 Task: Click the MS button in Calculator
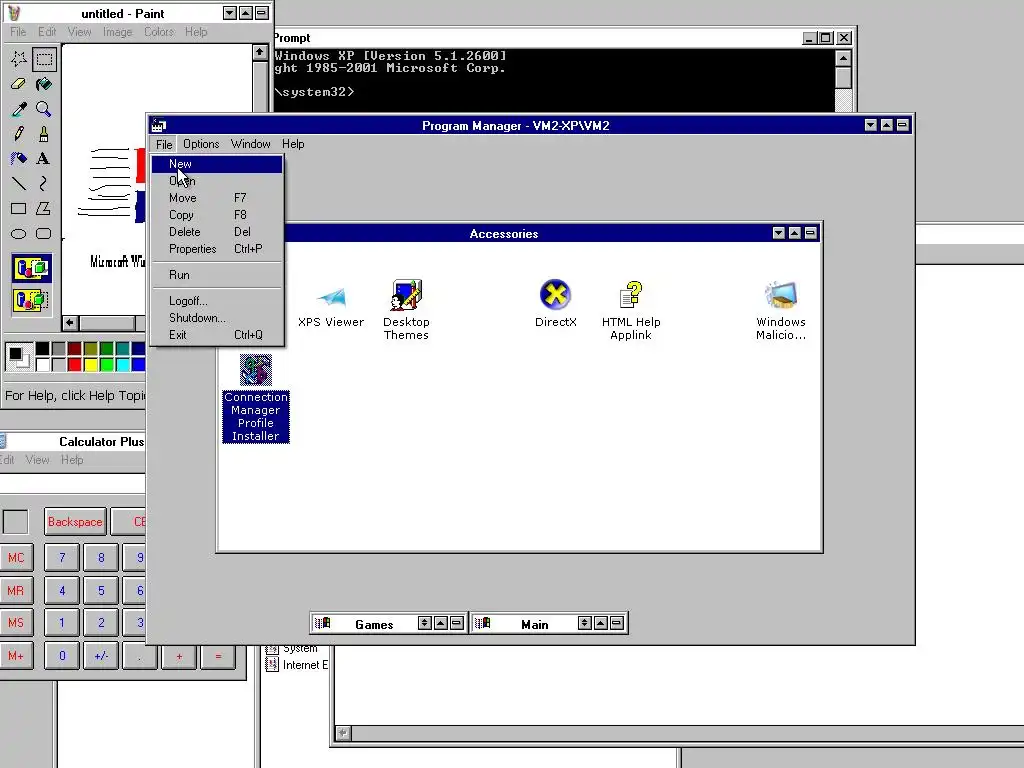16,623
